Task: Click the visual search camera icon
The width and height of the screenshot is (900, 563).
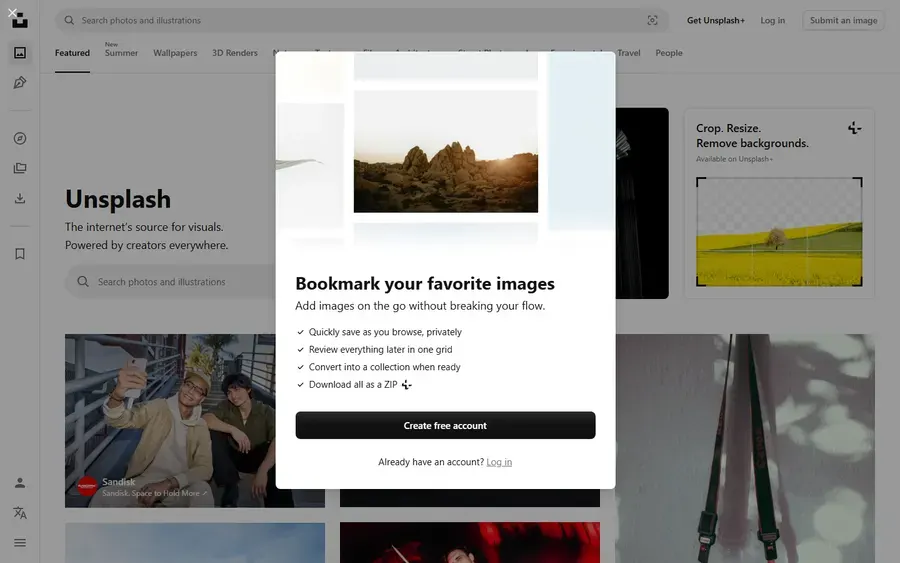Action: (653, 20)
